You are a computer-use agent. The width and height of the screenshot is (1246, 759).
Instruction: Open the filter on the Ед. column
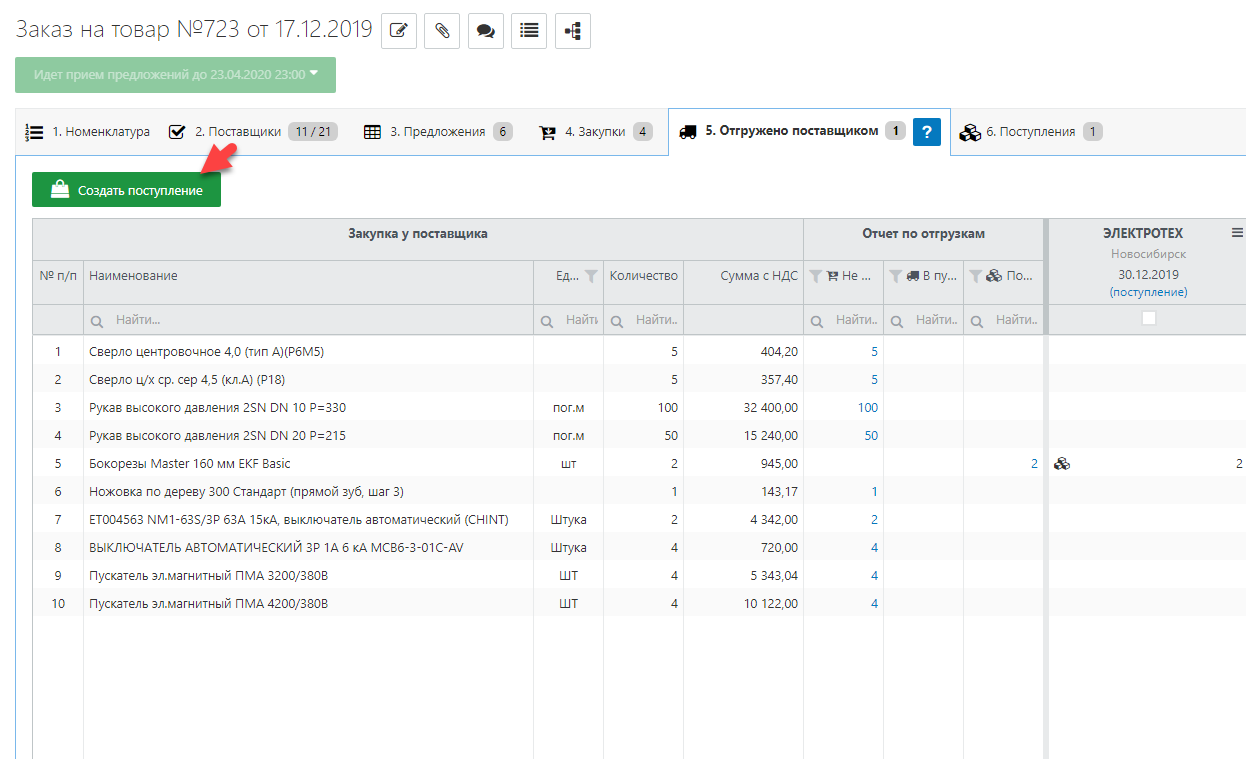pyautogui.click(x=591, y=276)
